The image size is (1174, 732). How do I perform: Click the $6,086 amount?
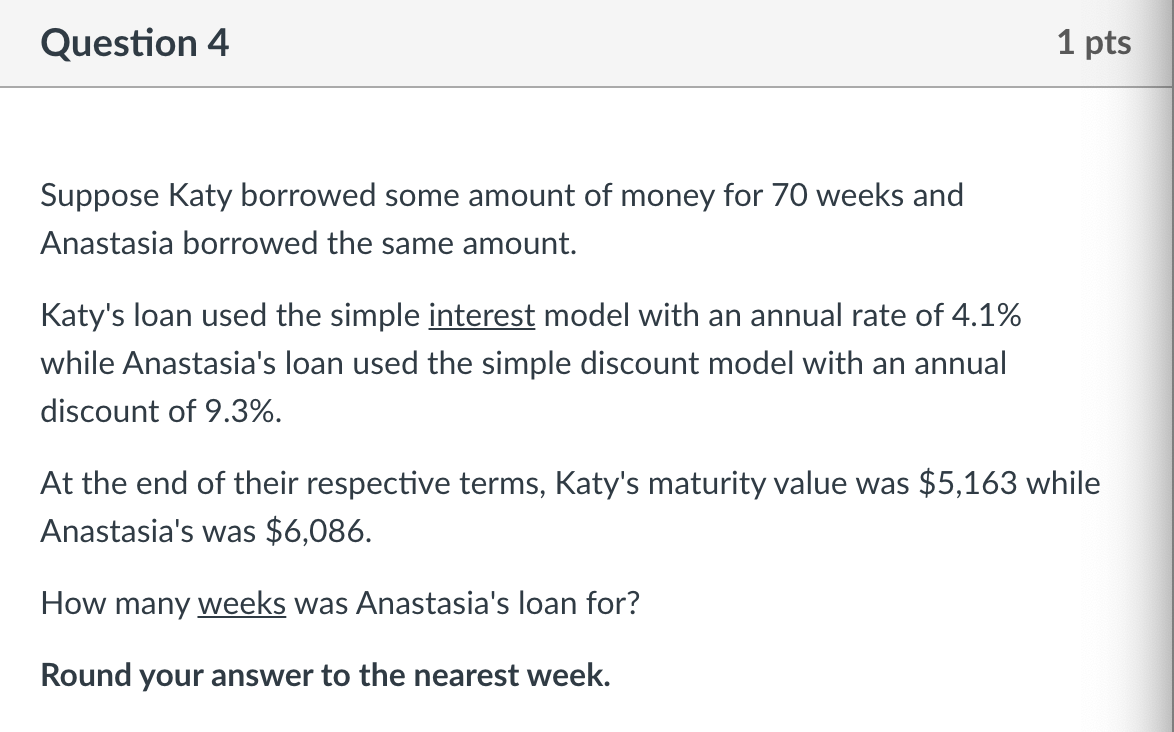pyautogui.click(x=318, y=531)
